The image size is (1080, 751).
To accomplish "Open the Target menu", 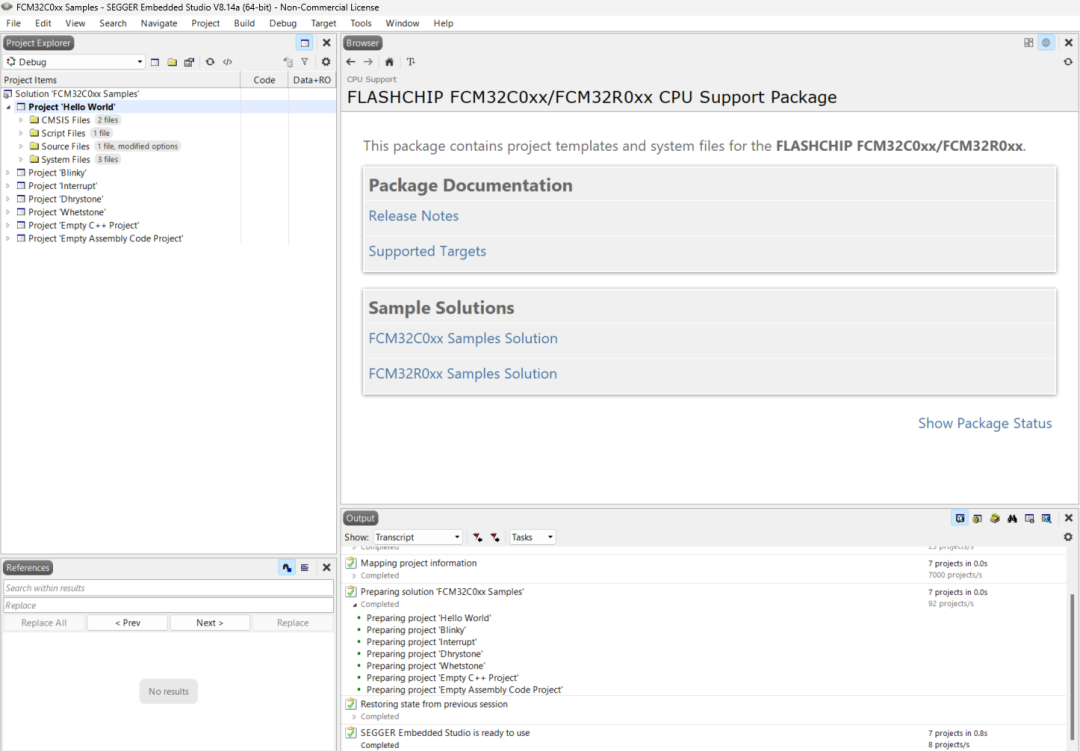I will [324, 23].
